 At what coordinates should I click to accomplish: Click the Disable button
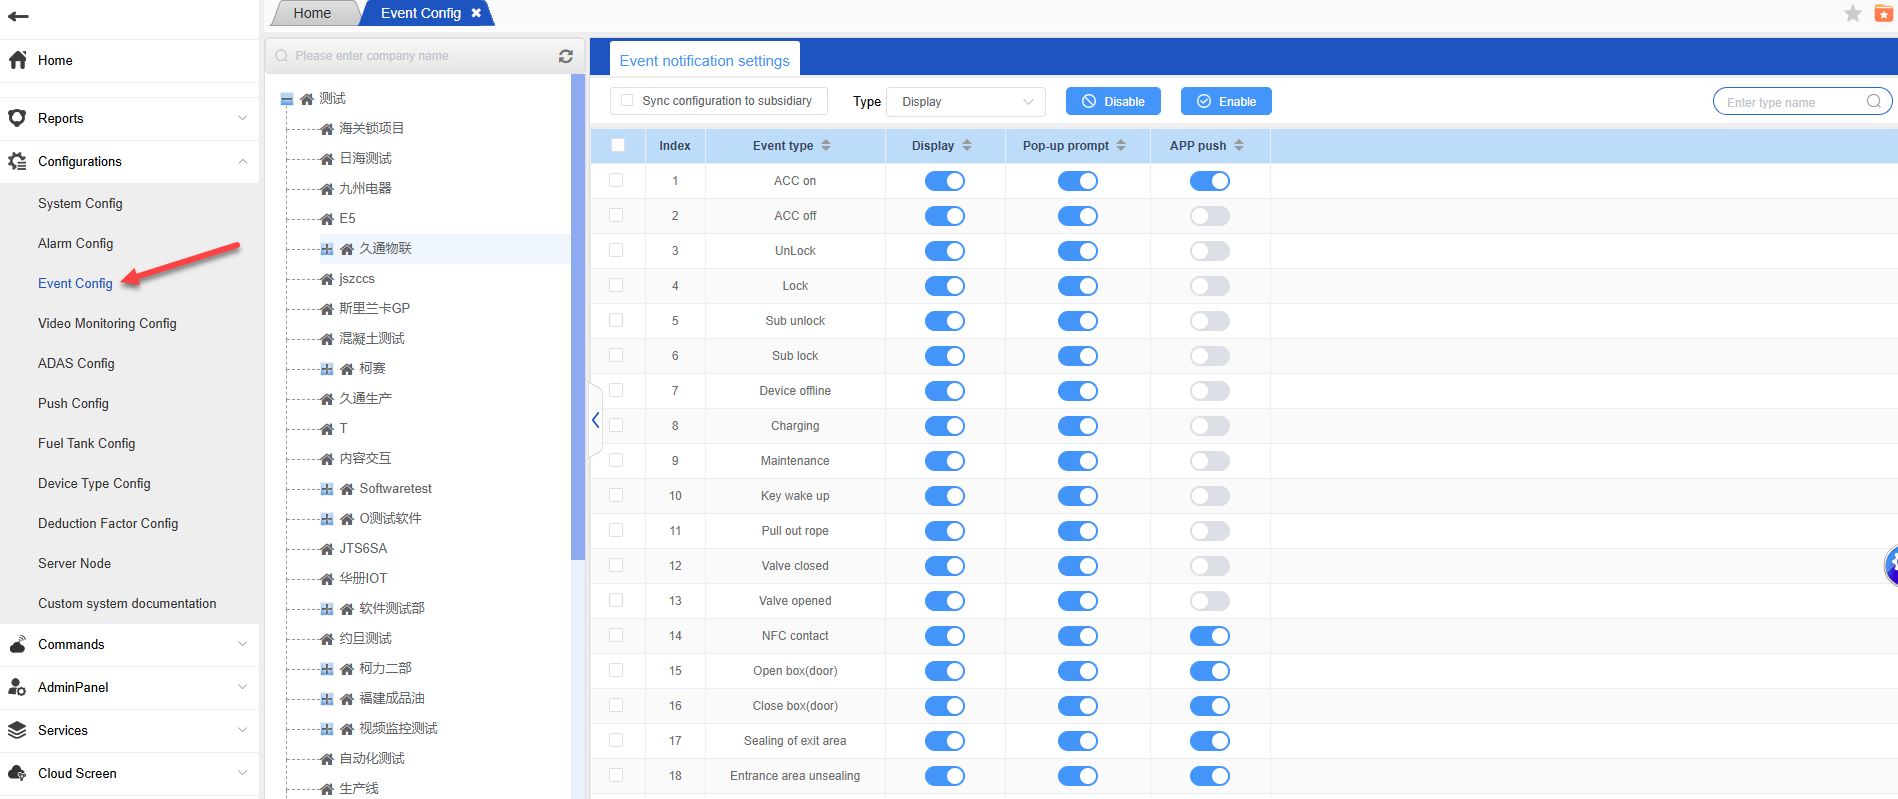pos(1113,101)
